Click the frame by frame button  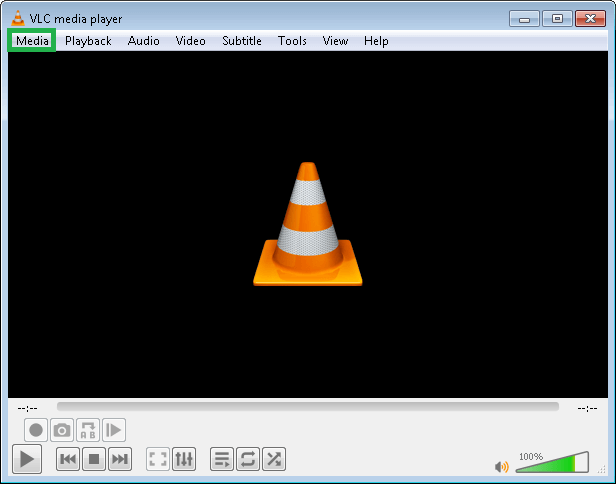pos(114,430)
